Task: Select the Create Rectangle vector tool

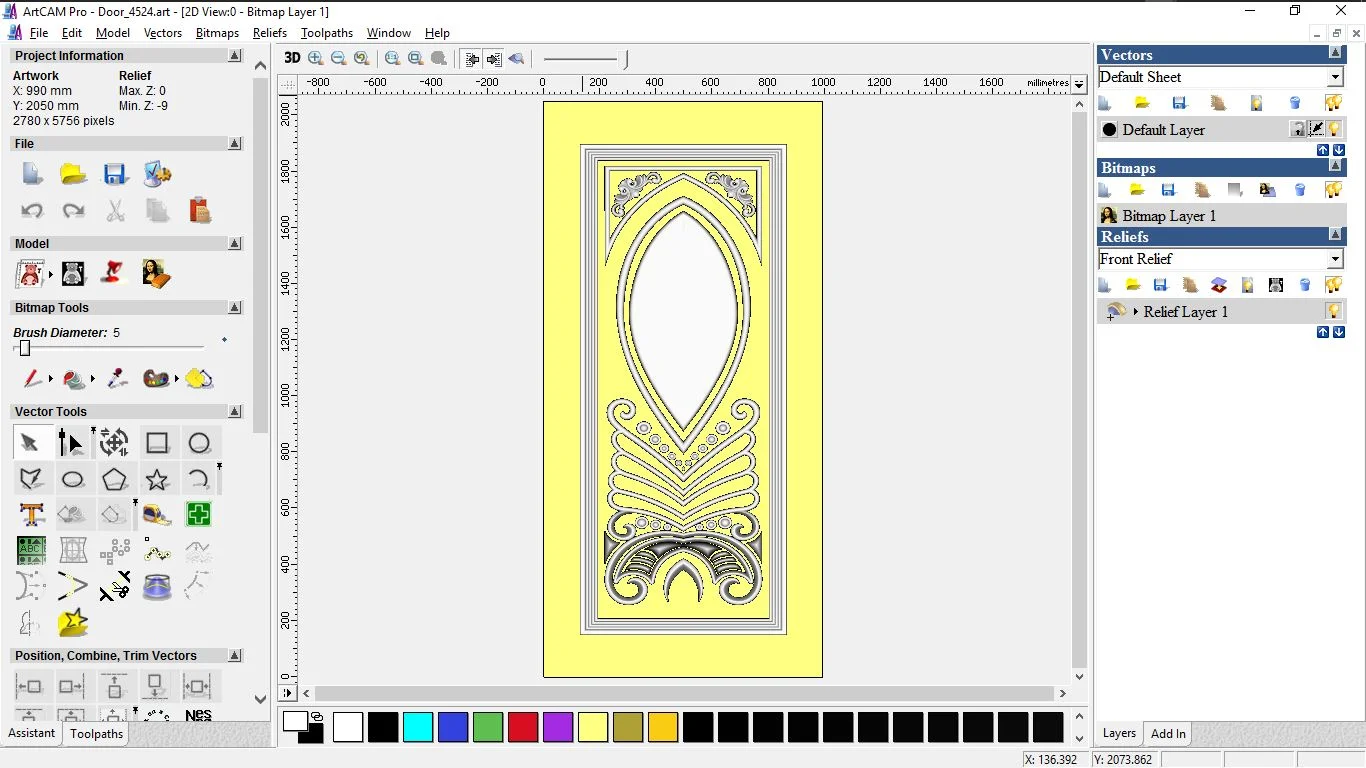Action: pyautogui.click(x=157, y=443)
